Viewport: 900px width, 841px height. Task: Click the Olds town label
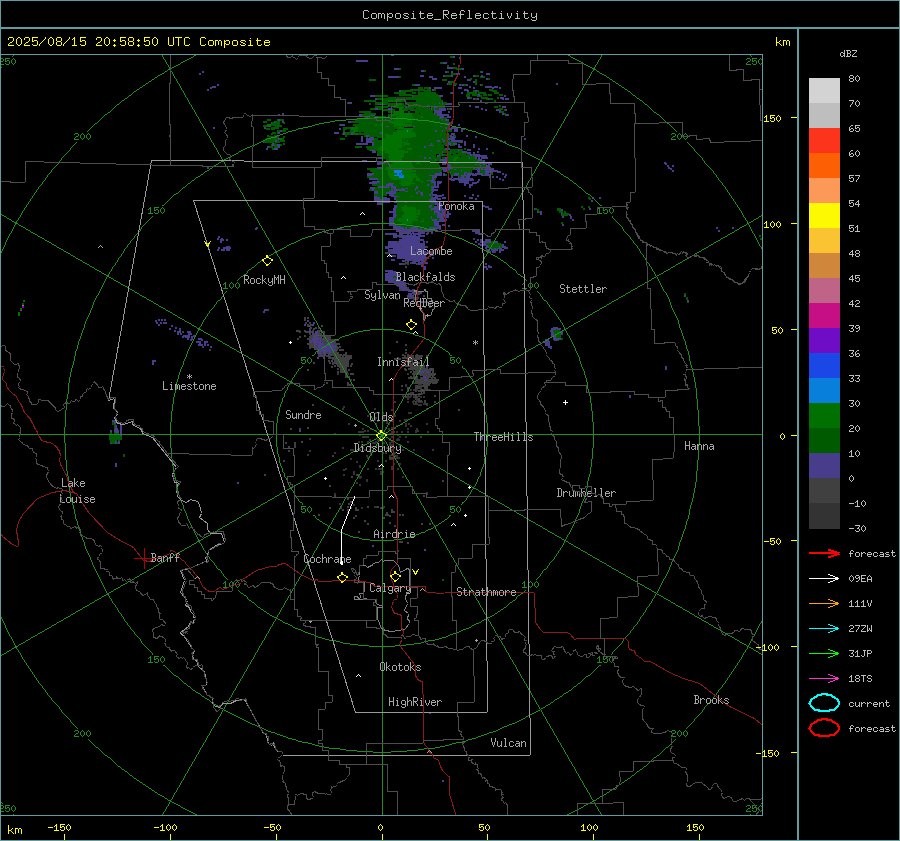[381, 417]
